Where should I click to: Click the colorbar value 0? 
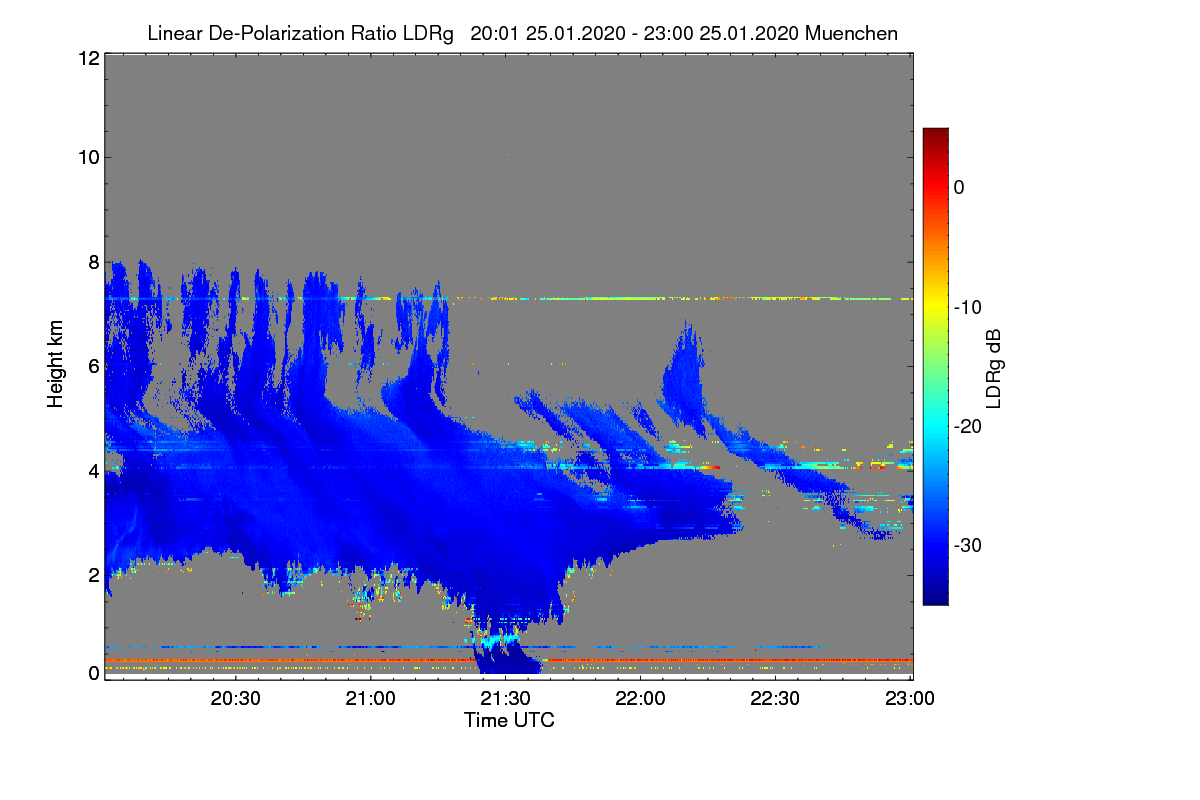tap(959, 187)
